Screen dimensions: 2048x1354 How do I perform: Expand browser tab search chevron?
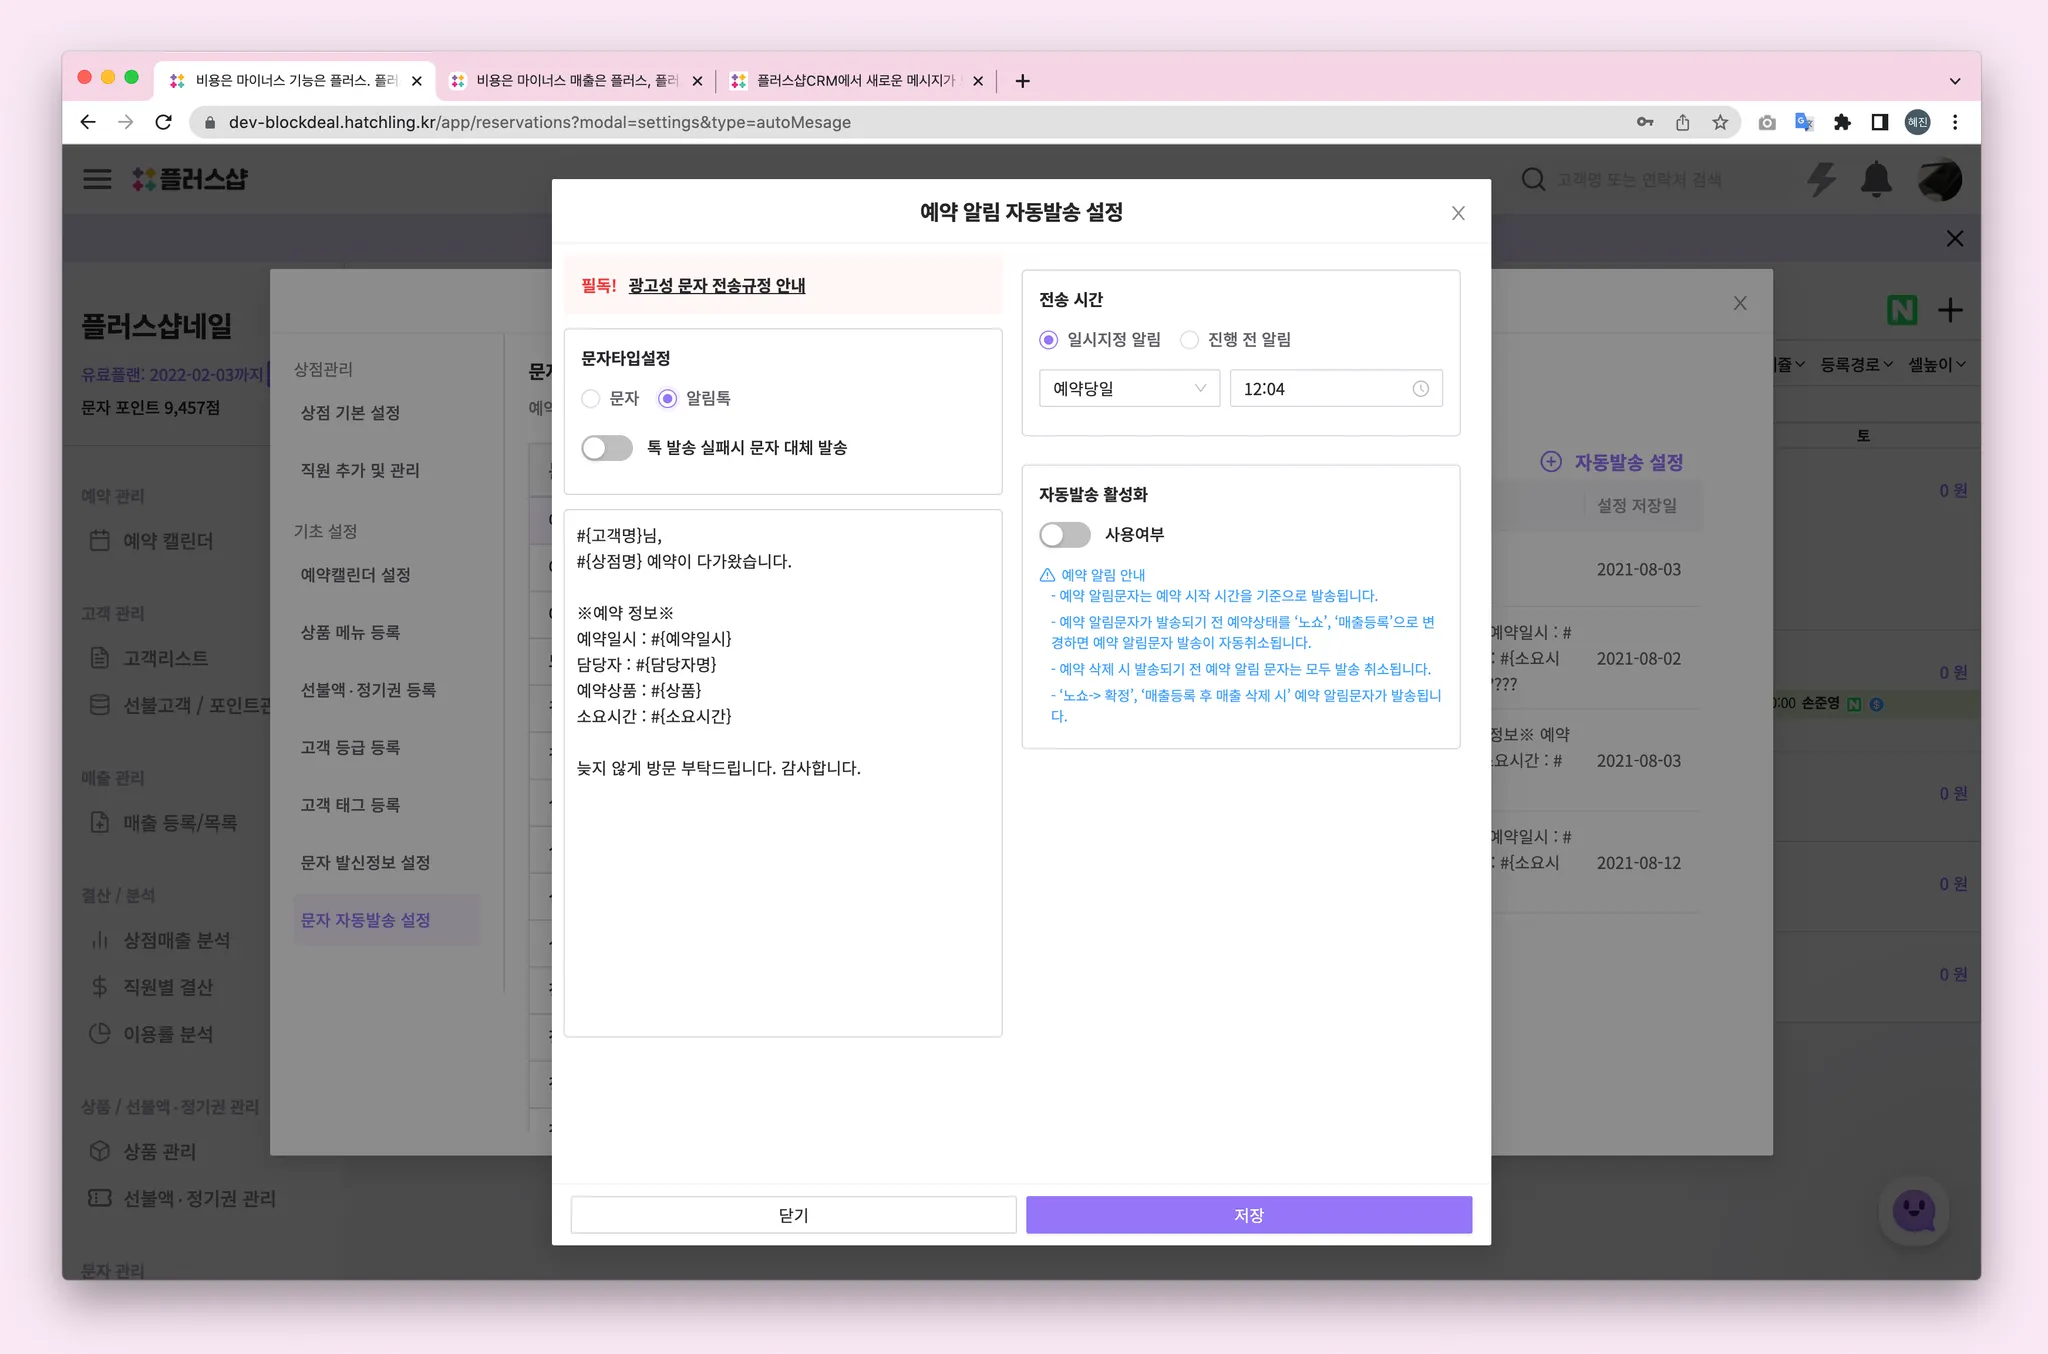[1955, 81]
